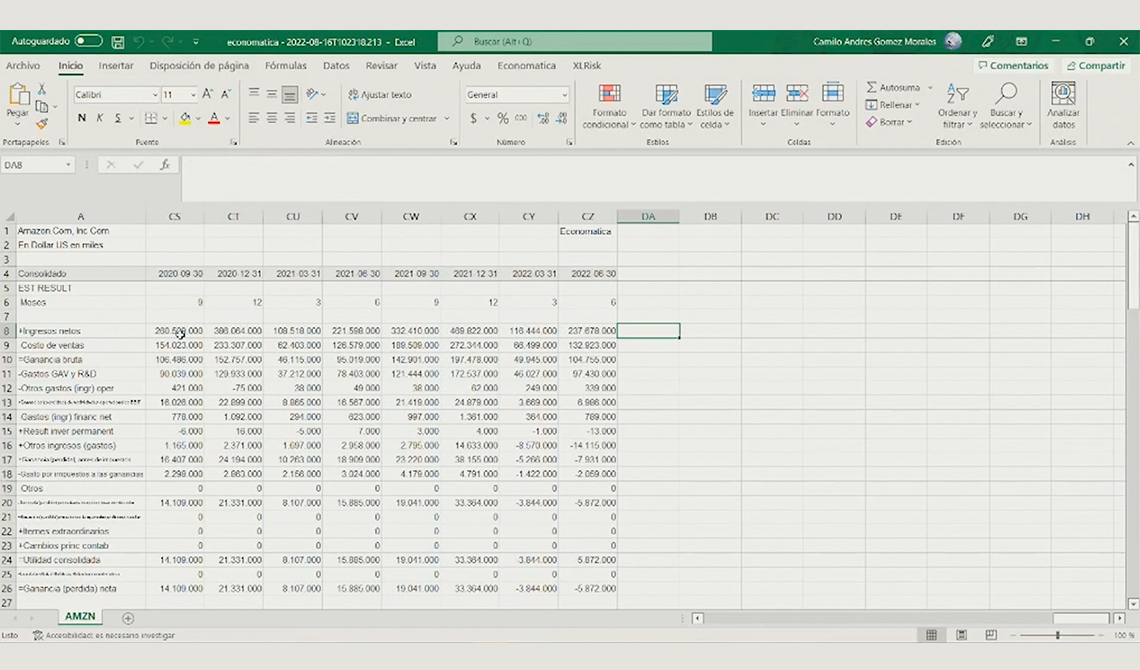This screenshot has height=670, width=1140.
Task: Switch to Disposición de página tab
Action: (x=199, y=65)
